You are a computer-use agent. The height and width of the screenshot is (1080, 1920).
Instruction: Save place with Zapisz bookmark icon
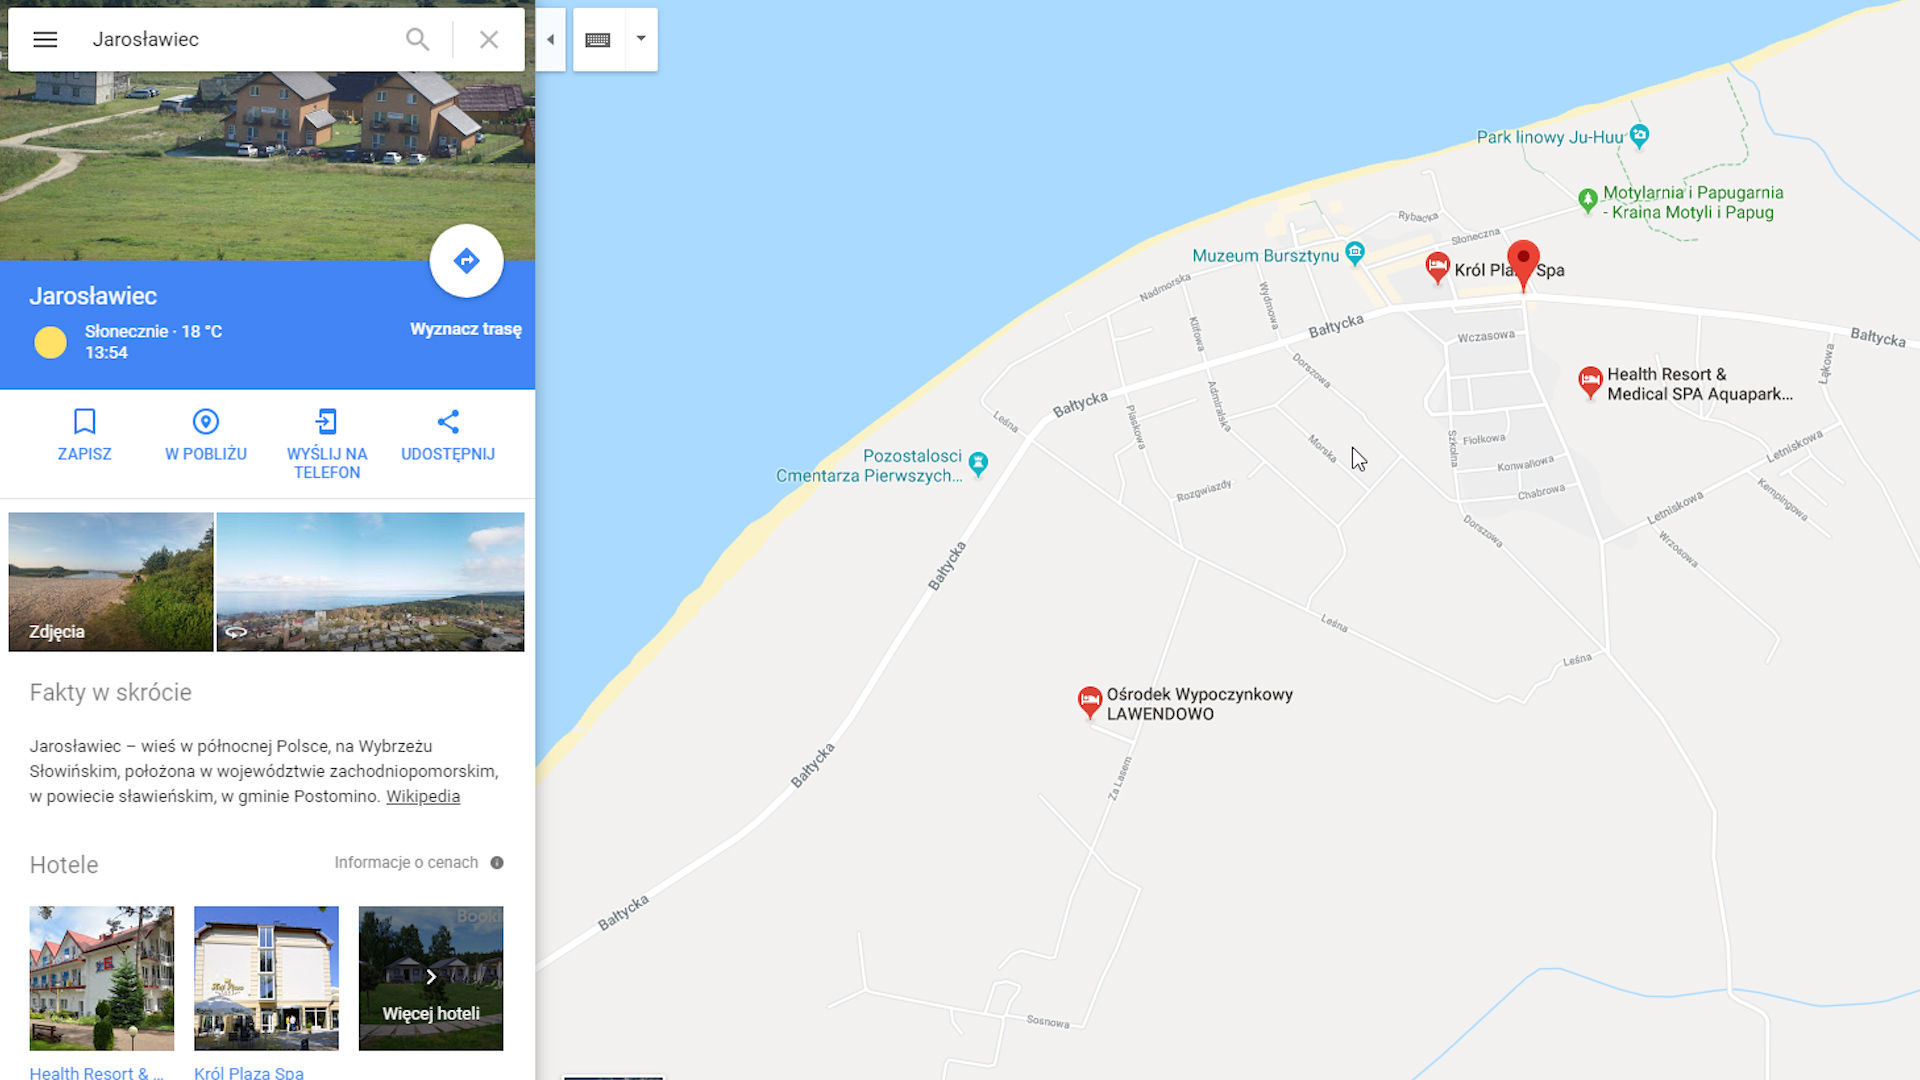click(x=85, y=434)
